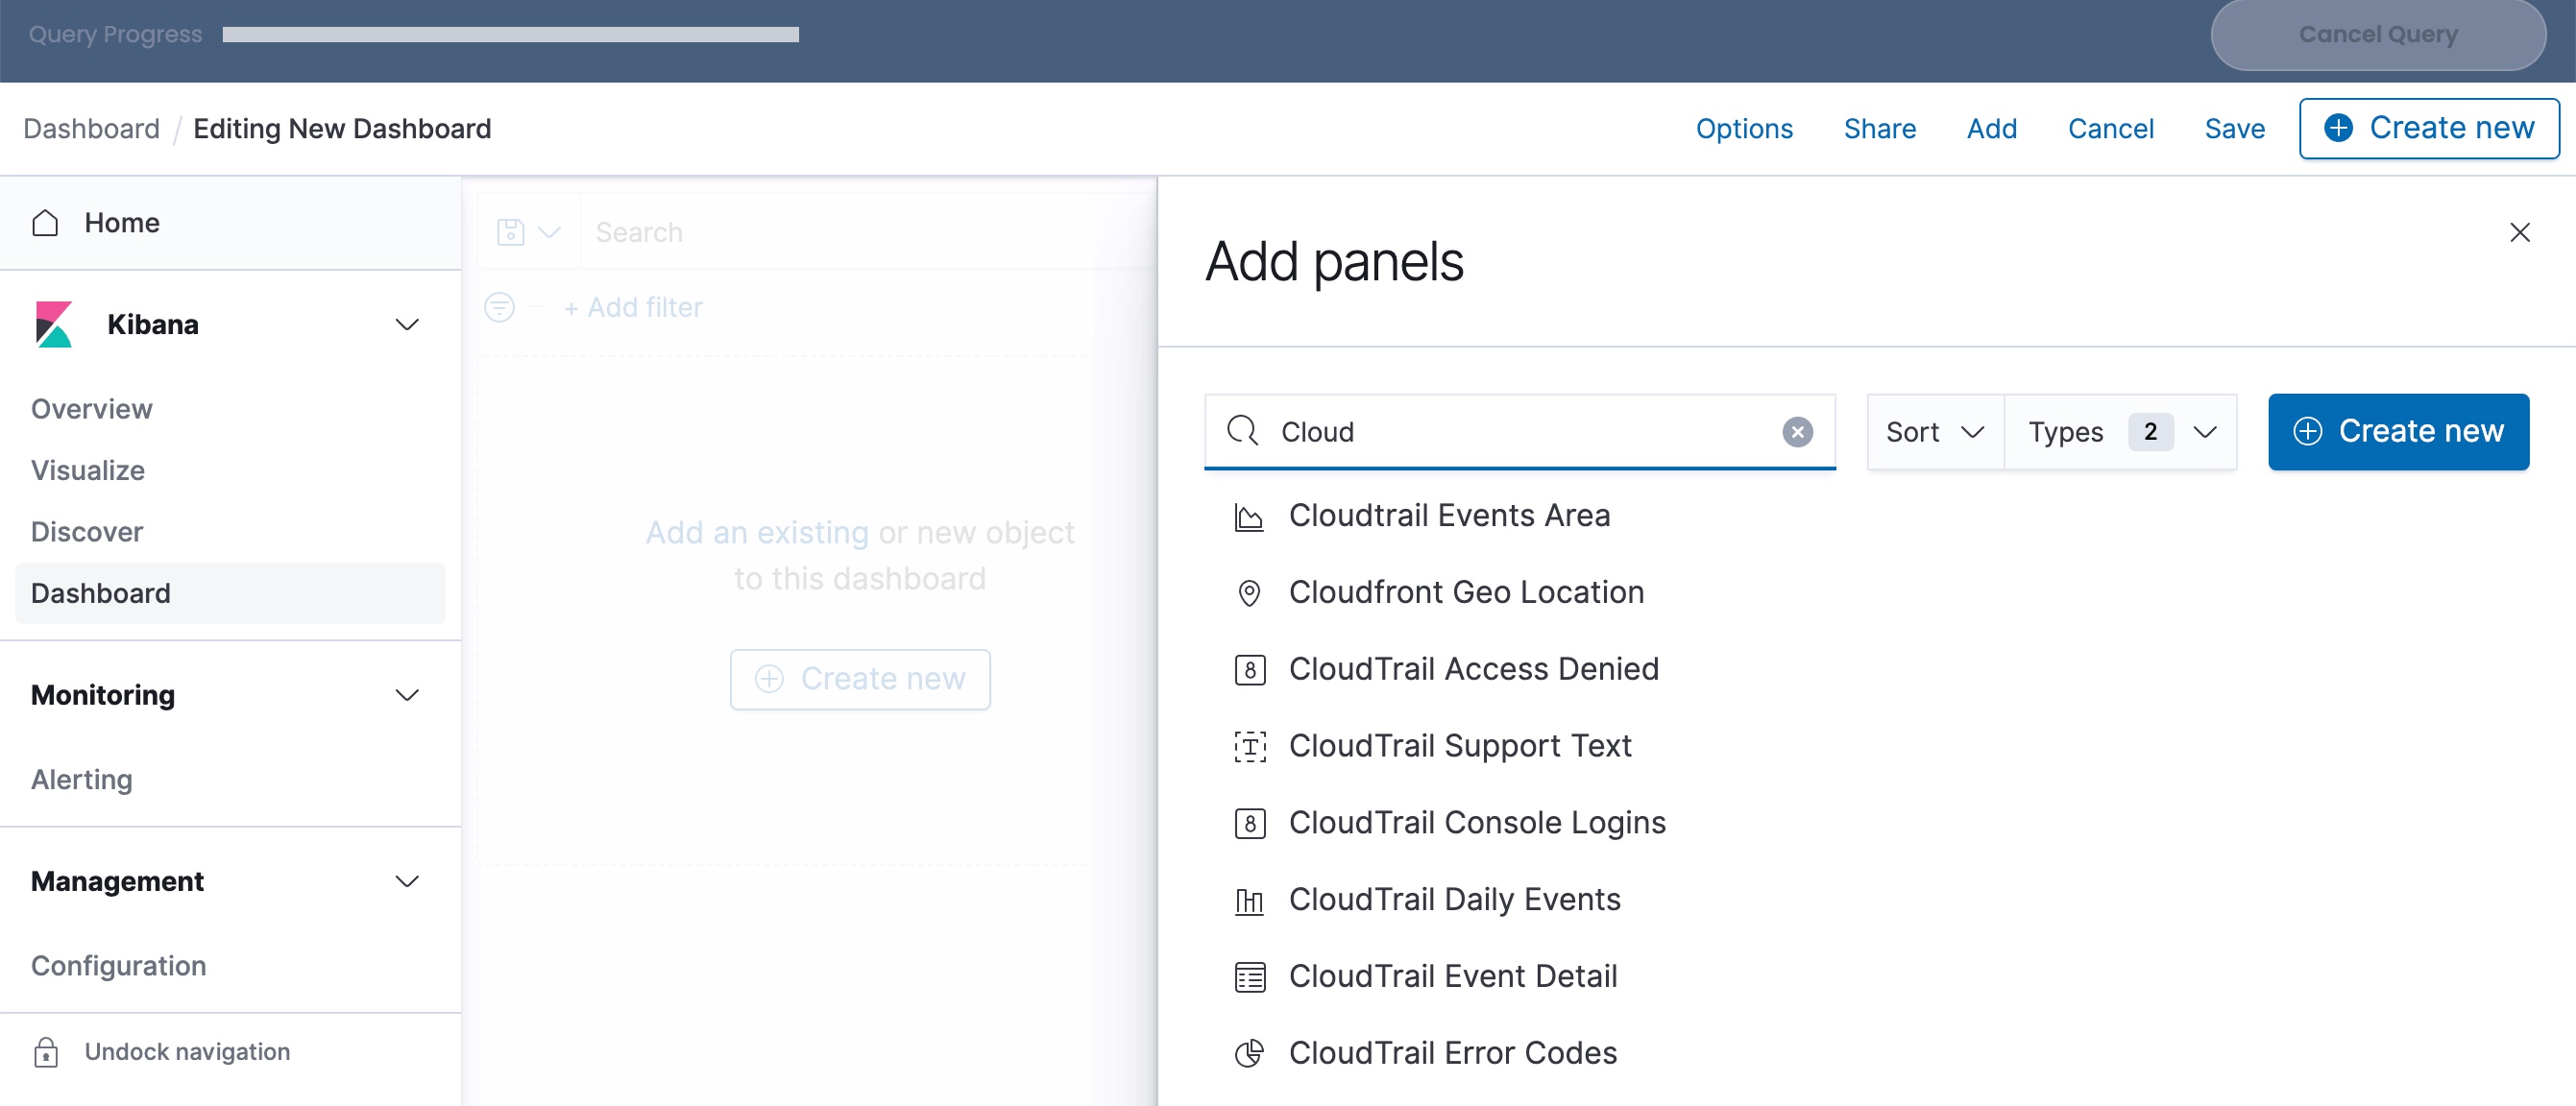Open the Sort dropdown
The image size is (2576, 1106).
tap(1934, 431)
